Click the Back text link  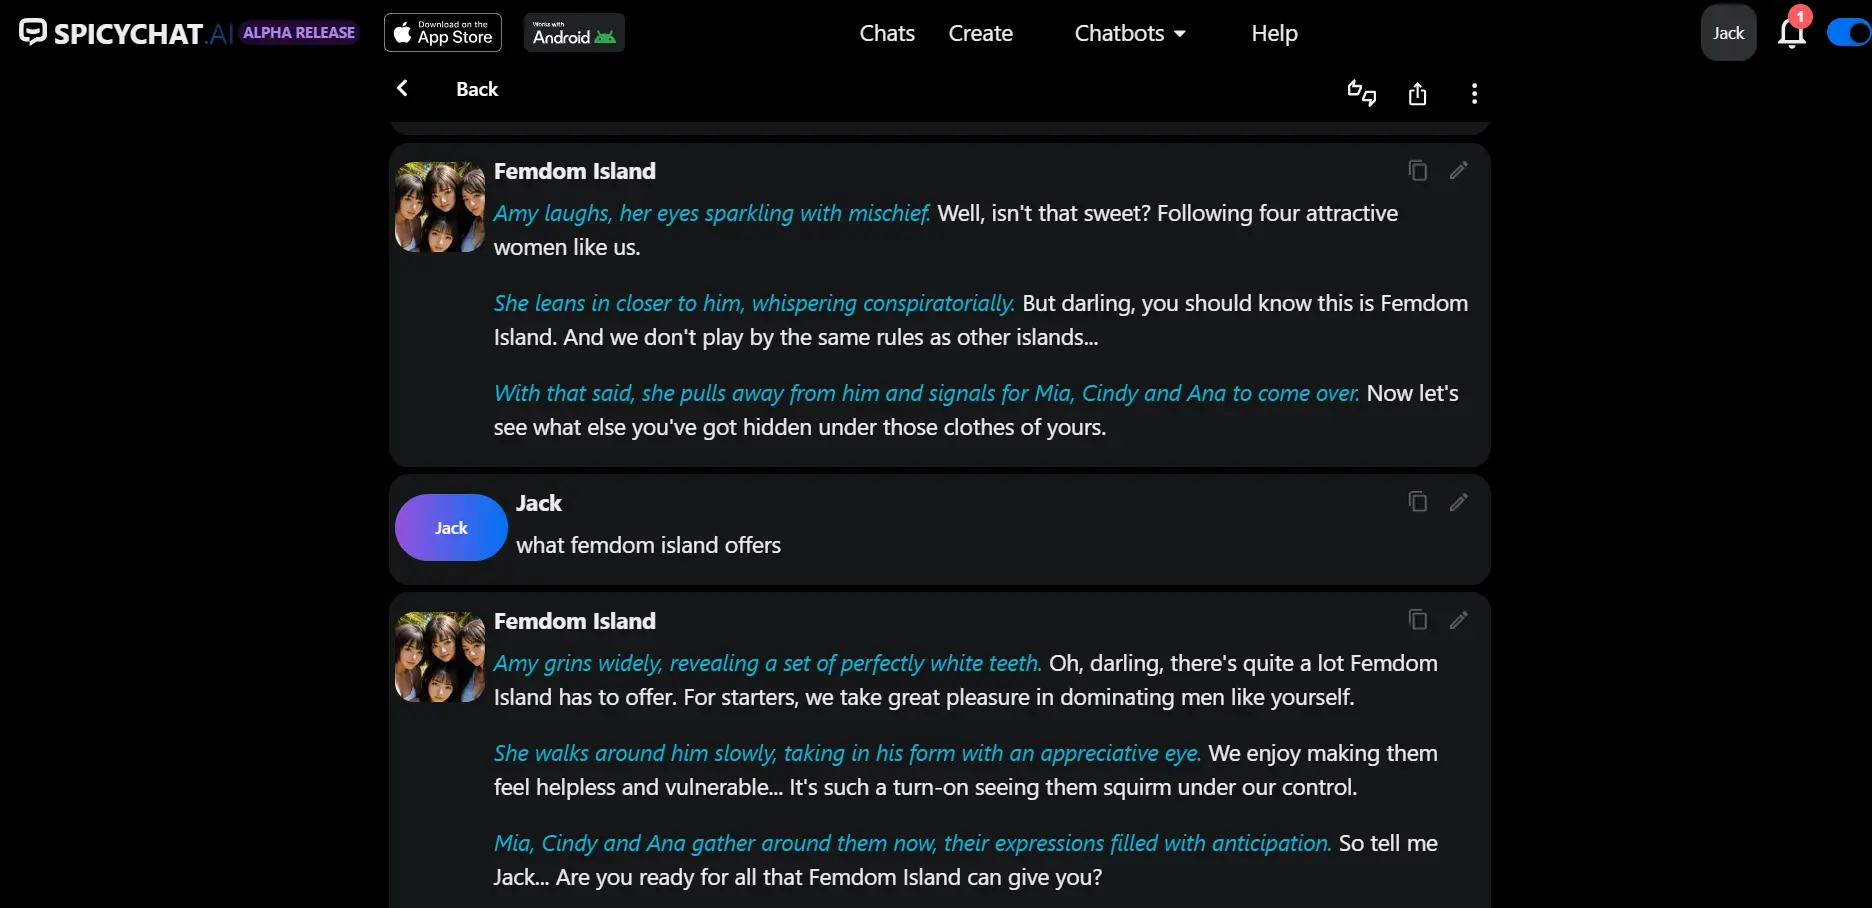(x=477, y=89)
